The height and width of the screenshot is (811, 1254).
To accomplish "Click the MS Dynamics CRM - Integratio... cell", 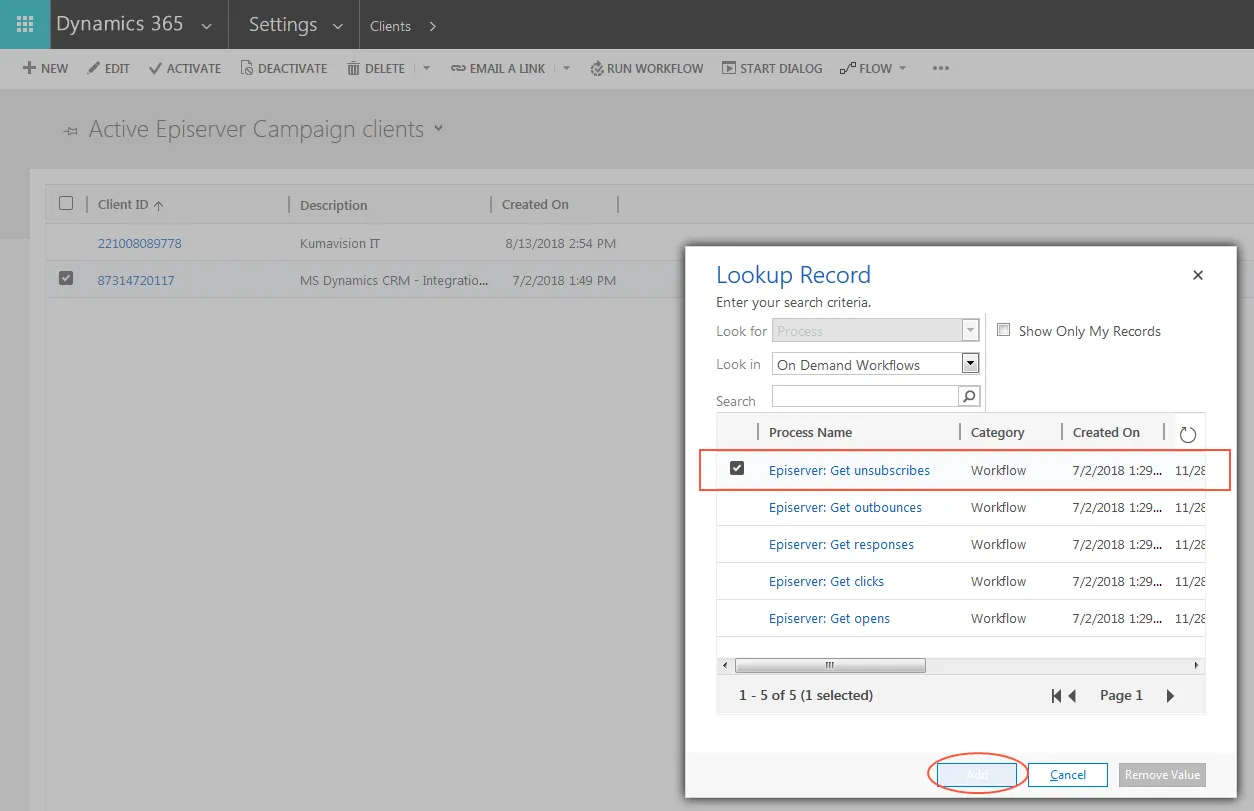I will 394,280.
